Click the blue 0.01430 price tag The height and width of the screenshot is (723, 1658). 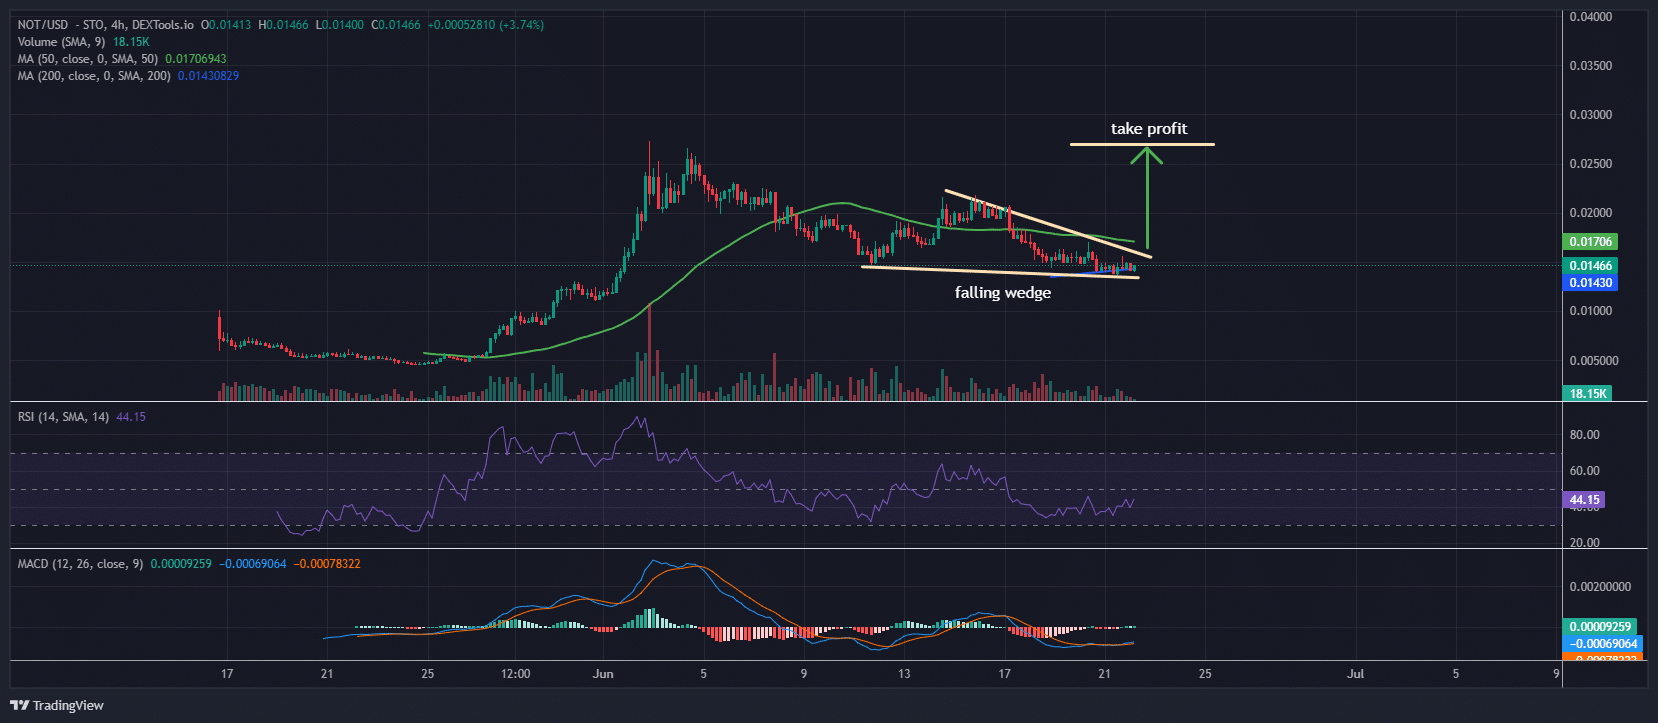click(x=1590, y=283)
